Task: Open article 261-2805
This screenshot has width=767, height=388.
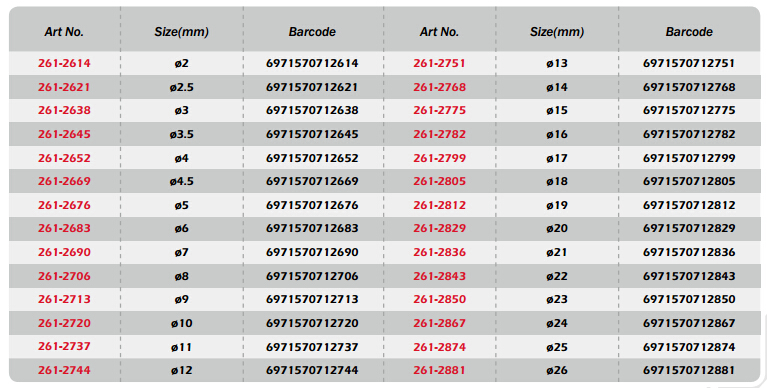Action: point(439,181)
